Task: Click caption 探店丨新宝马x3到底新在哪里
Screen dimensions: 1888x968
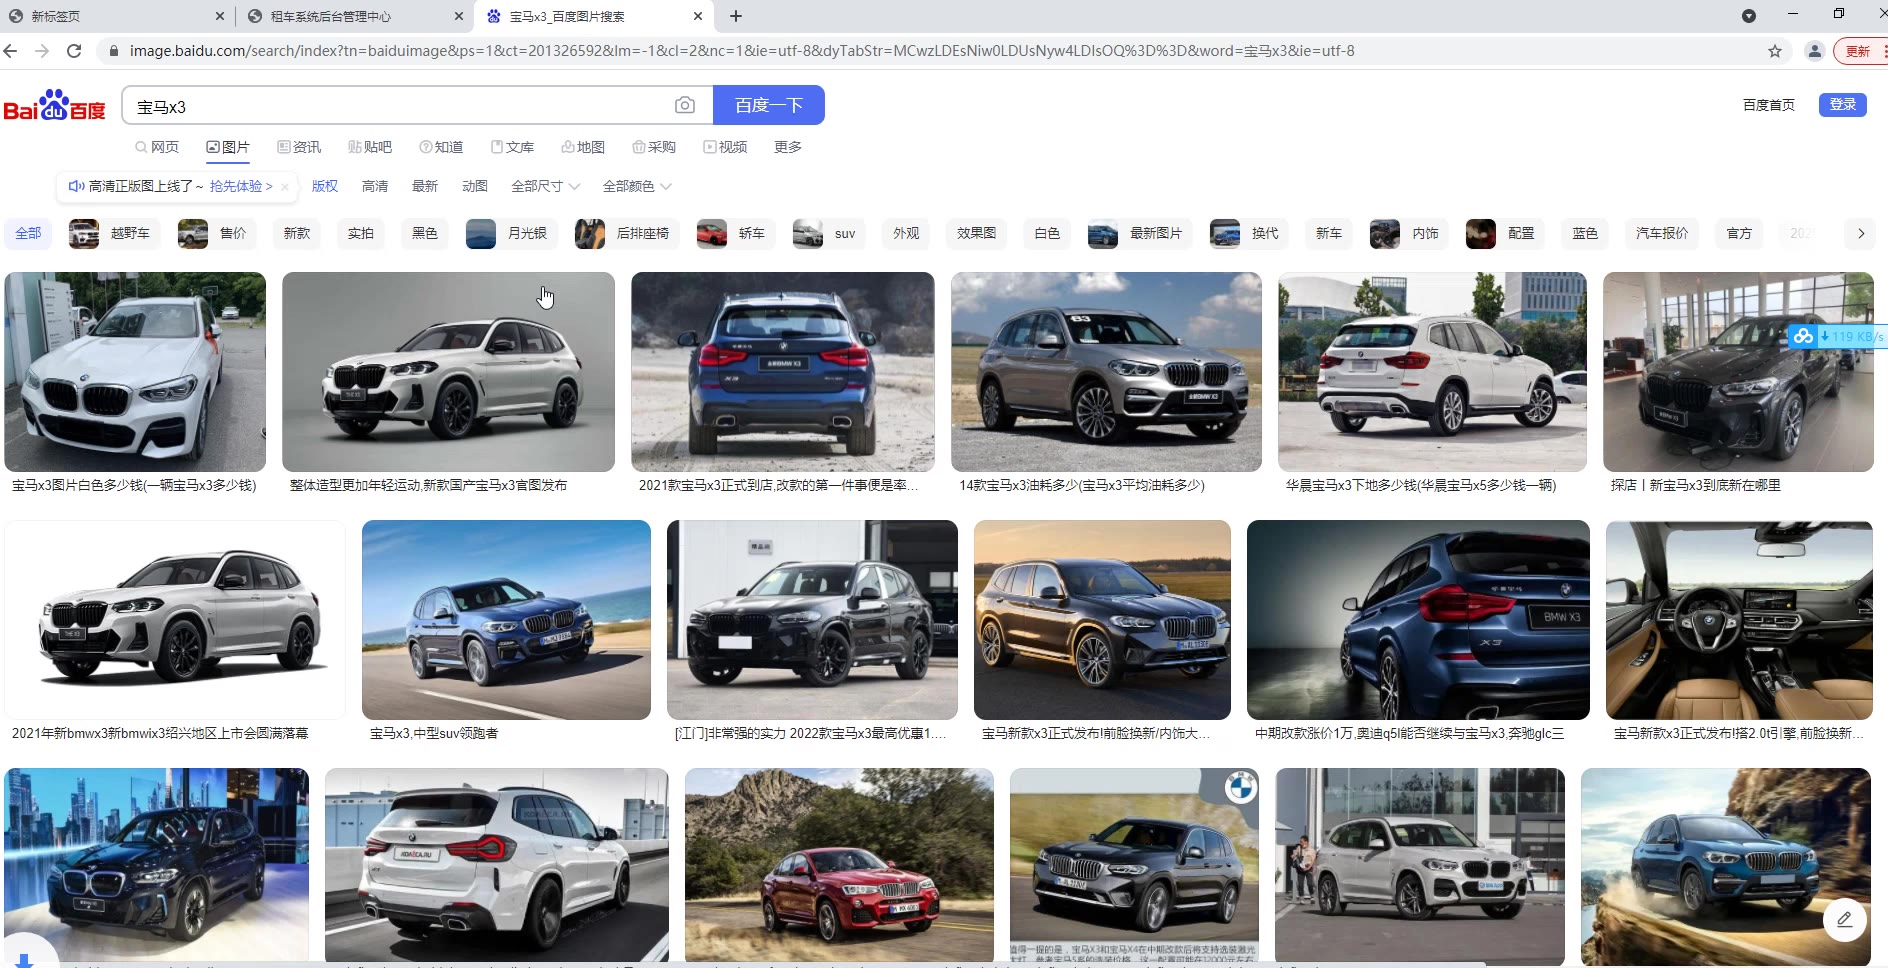Action: coord(1696,485)
